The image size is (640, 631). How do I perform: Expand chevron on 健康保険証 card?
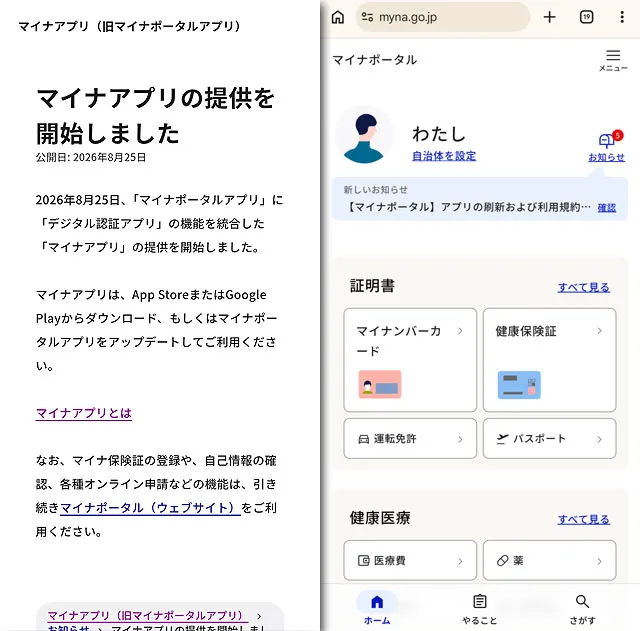(599, 331)
